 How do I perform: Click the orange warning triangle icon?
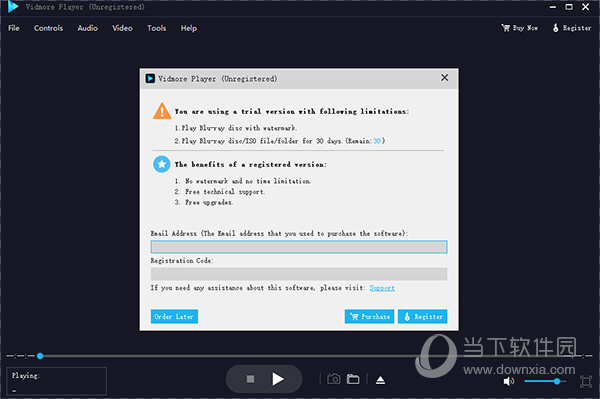pyautogui.click(x=162, y=111)
